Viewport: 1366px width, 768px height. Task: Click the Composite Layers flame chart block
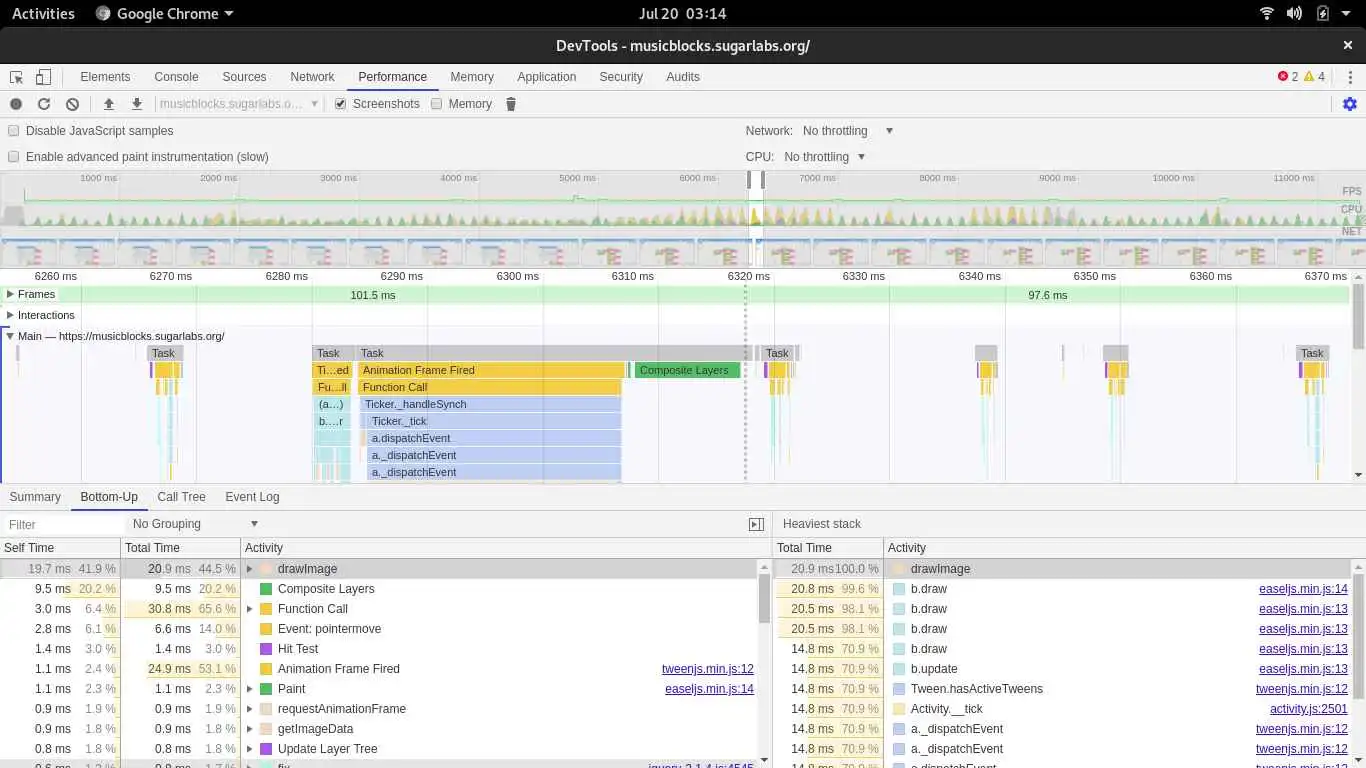tap(688, 370)
